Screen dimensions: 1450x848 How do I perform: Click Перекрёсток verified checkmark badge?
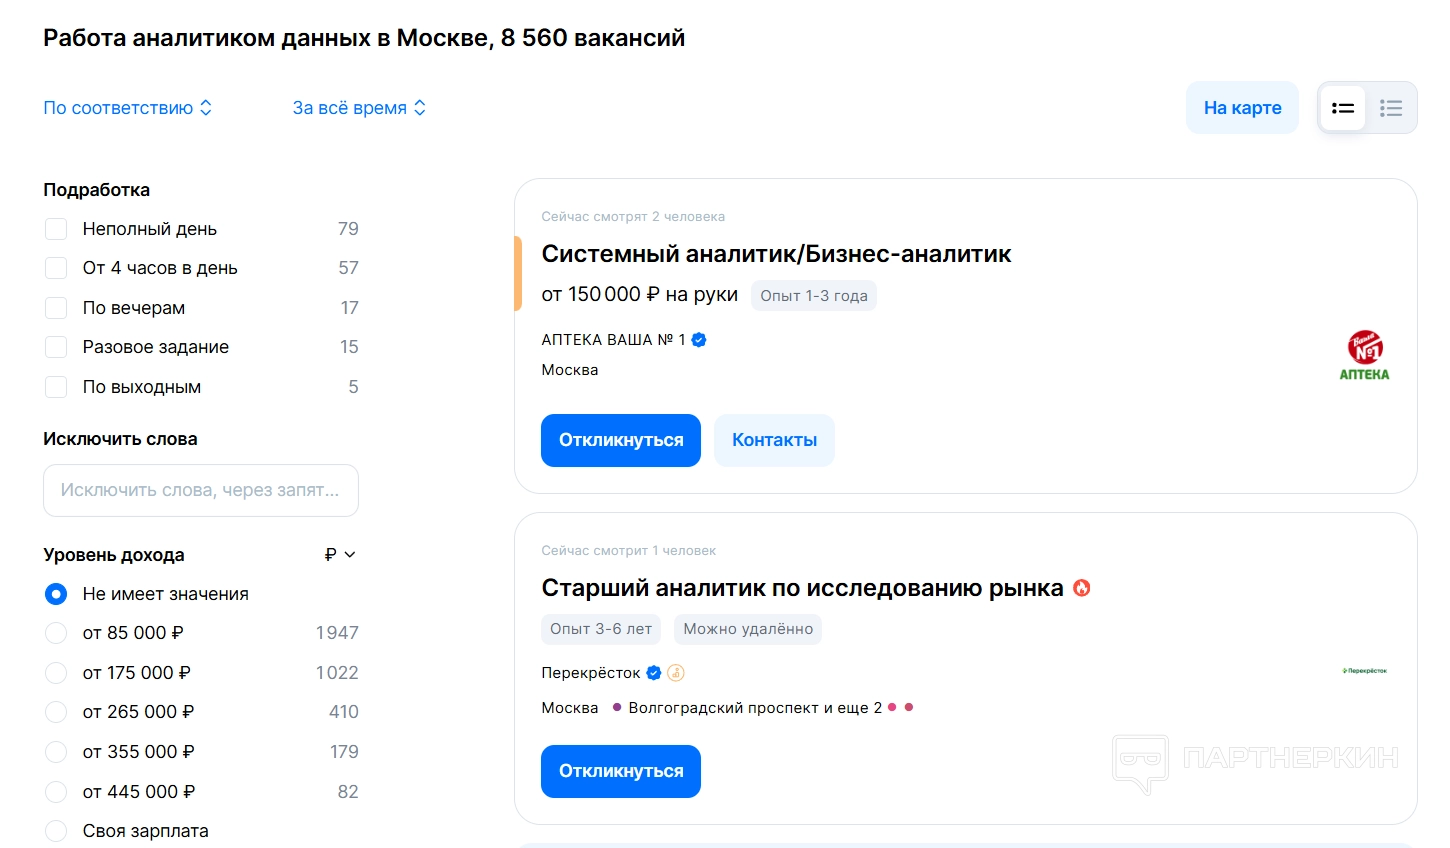[654, 673]
